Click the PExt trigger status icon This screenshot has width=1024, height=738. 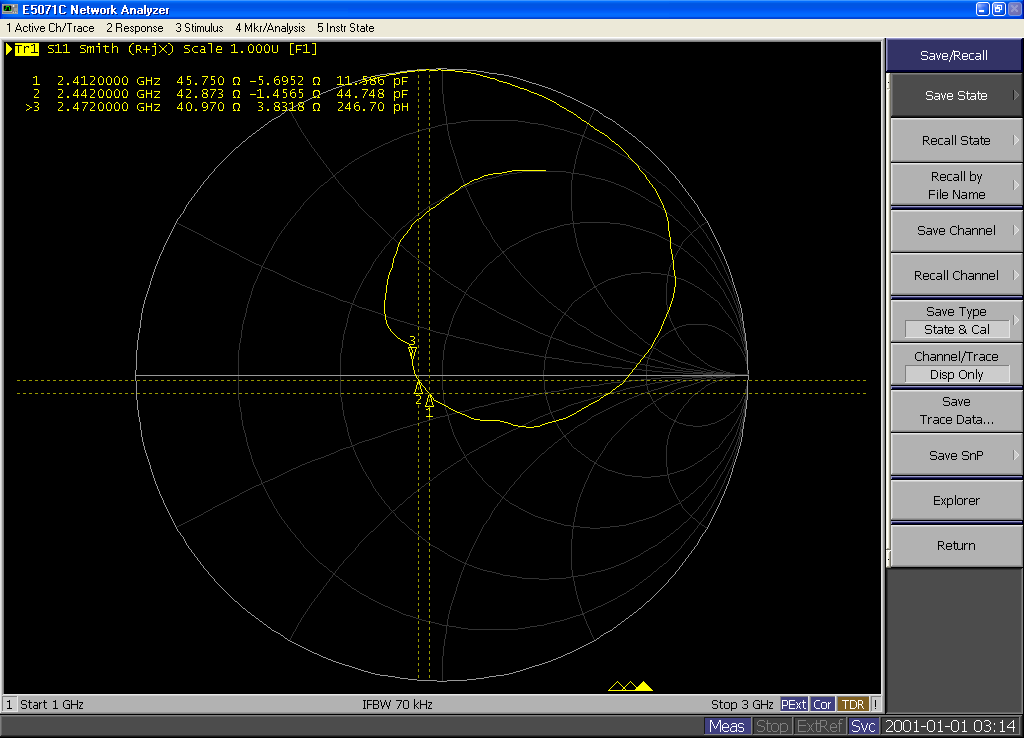[x=793, y=704]
